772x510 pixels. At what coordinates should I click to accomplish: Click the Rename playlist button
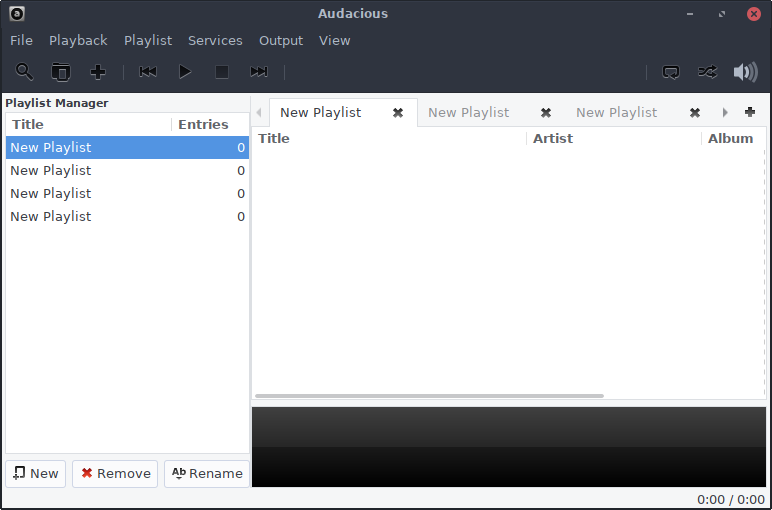click(207, 474)
